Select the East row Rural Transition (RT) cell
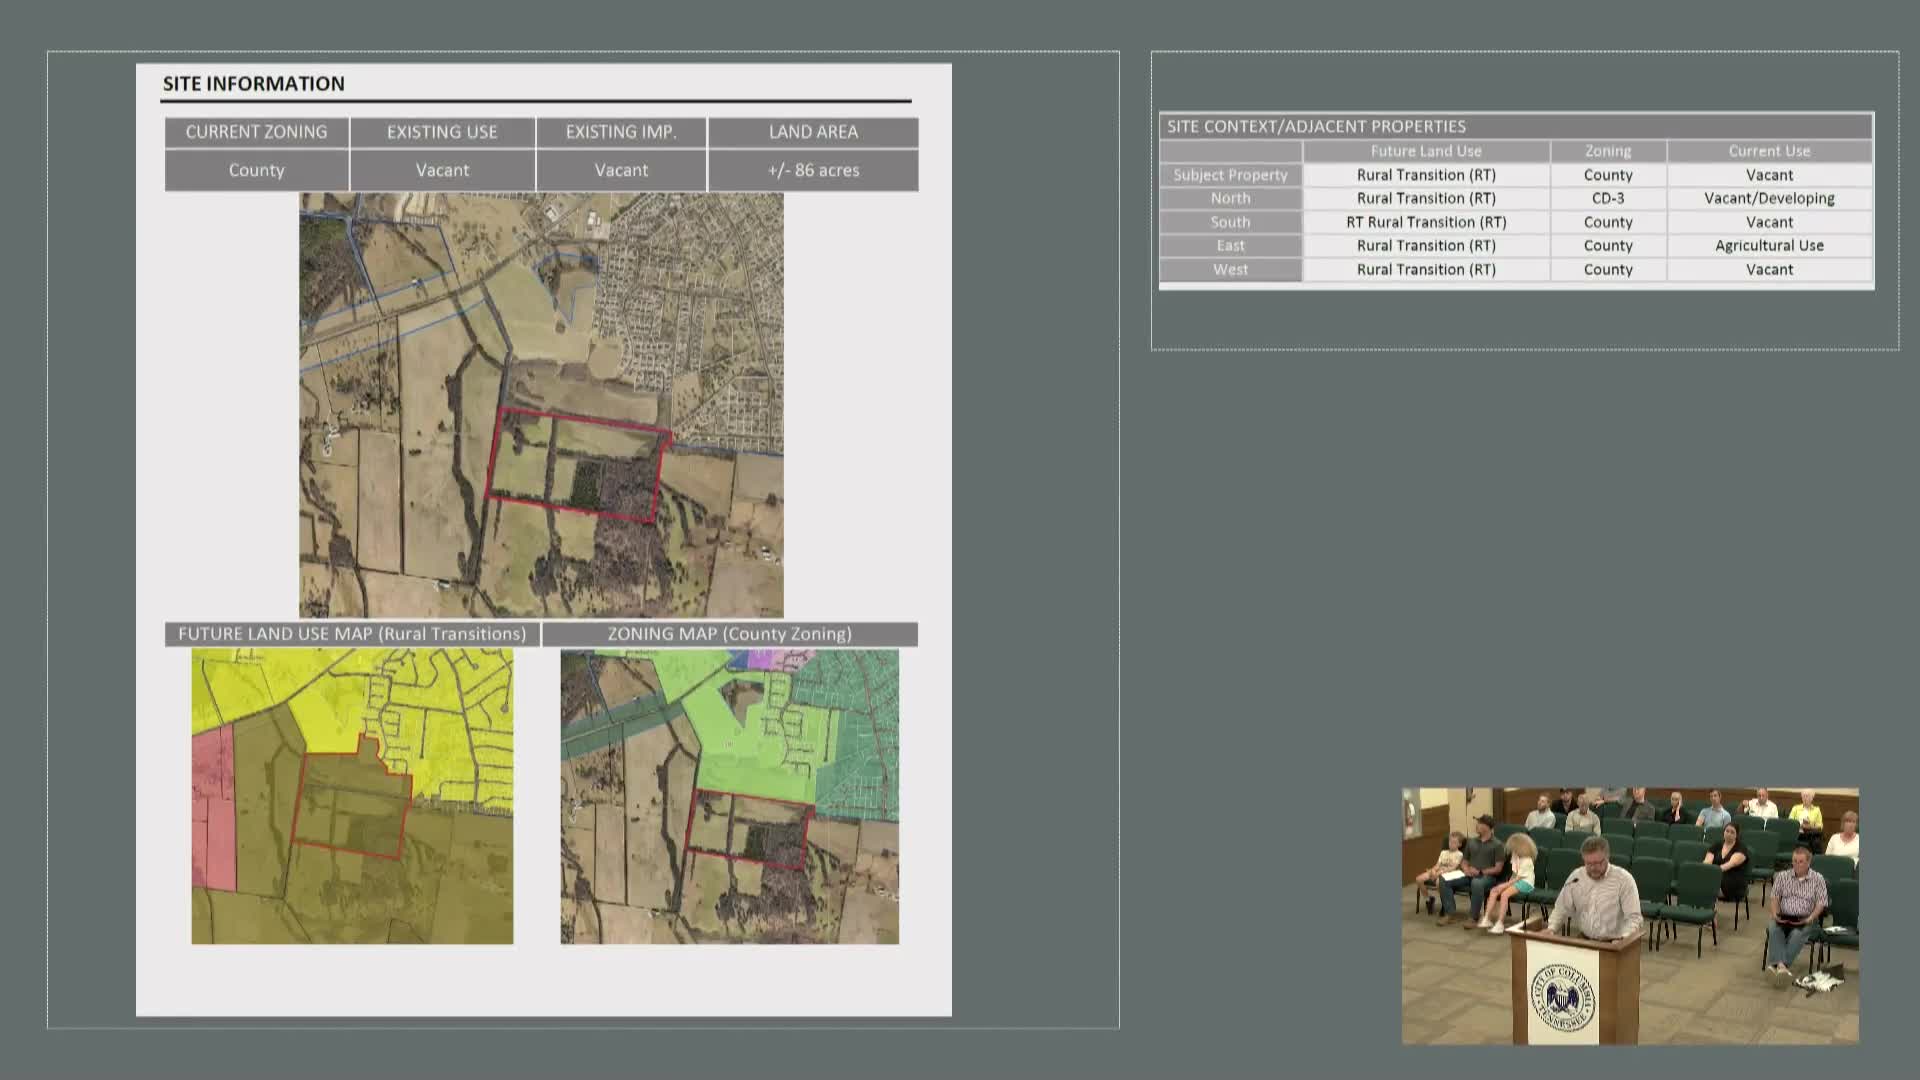 1426,245
